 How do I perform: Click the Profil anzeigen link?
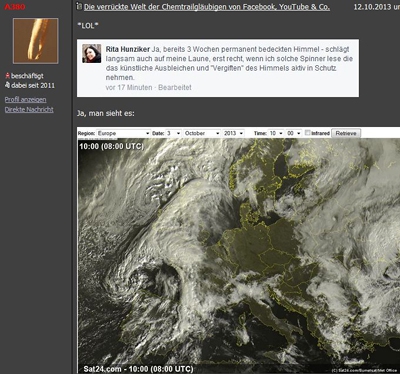tap(25, 100)
